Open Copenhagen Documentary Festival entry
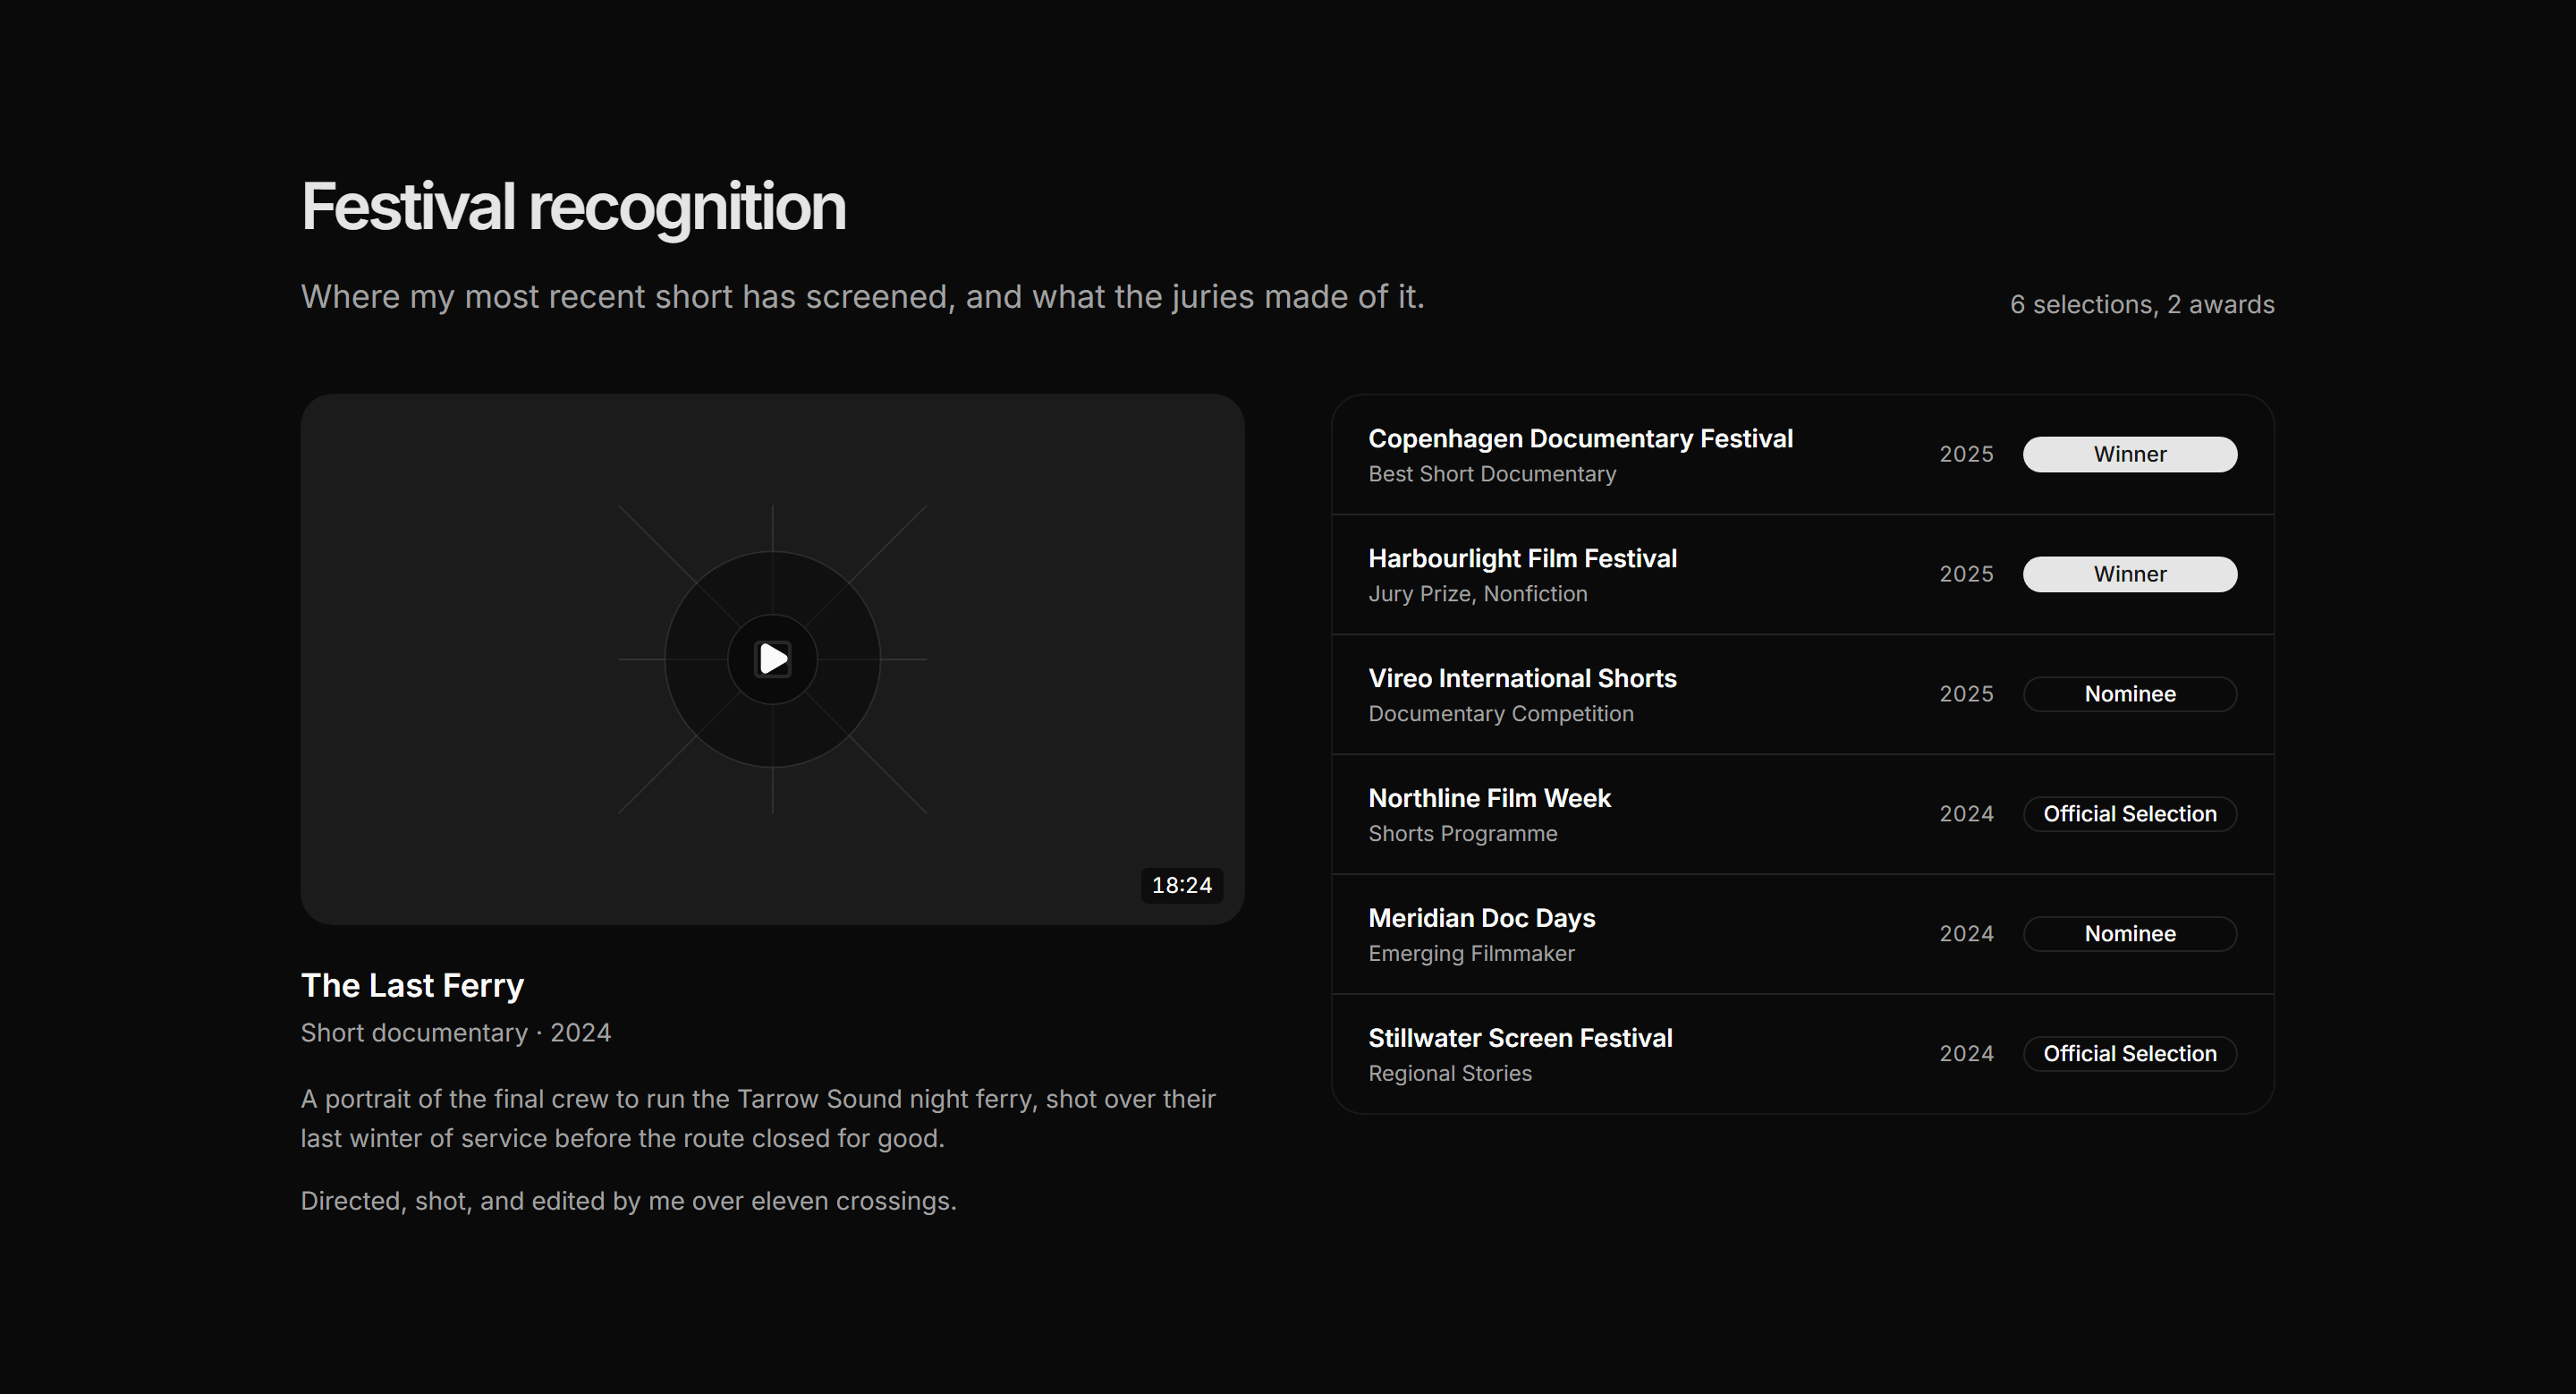2576x1394 pixels. coord(1803,455)
